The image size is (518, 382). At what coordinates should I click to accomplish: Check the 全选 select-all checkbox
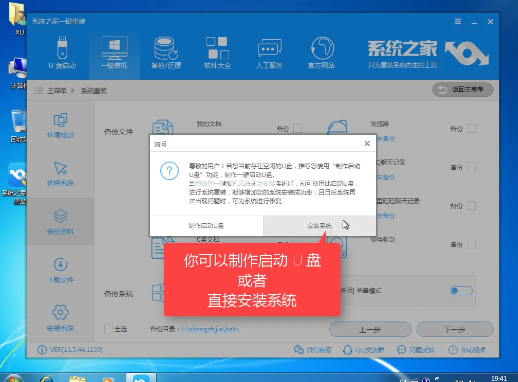coord(108,329)
